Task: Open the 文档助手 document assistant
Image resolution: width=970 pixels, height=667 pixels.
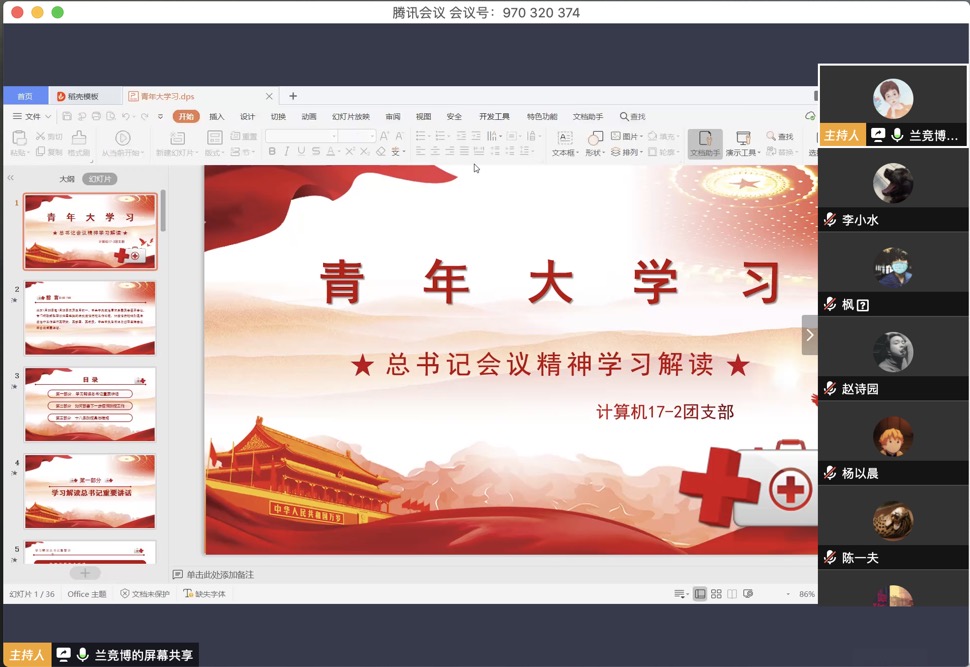Action: point(706,143)
